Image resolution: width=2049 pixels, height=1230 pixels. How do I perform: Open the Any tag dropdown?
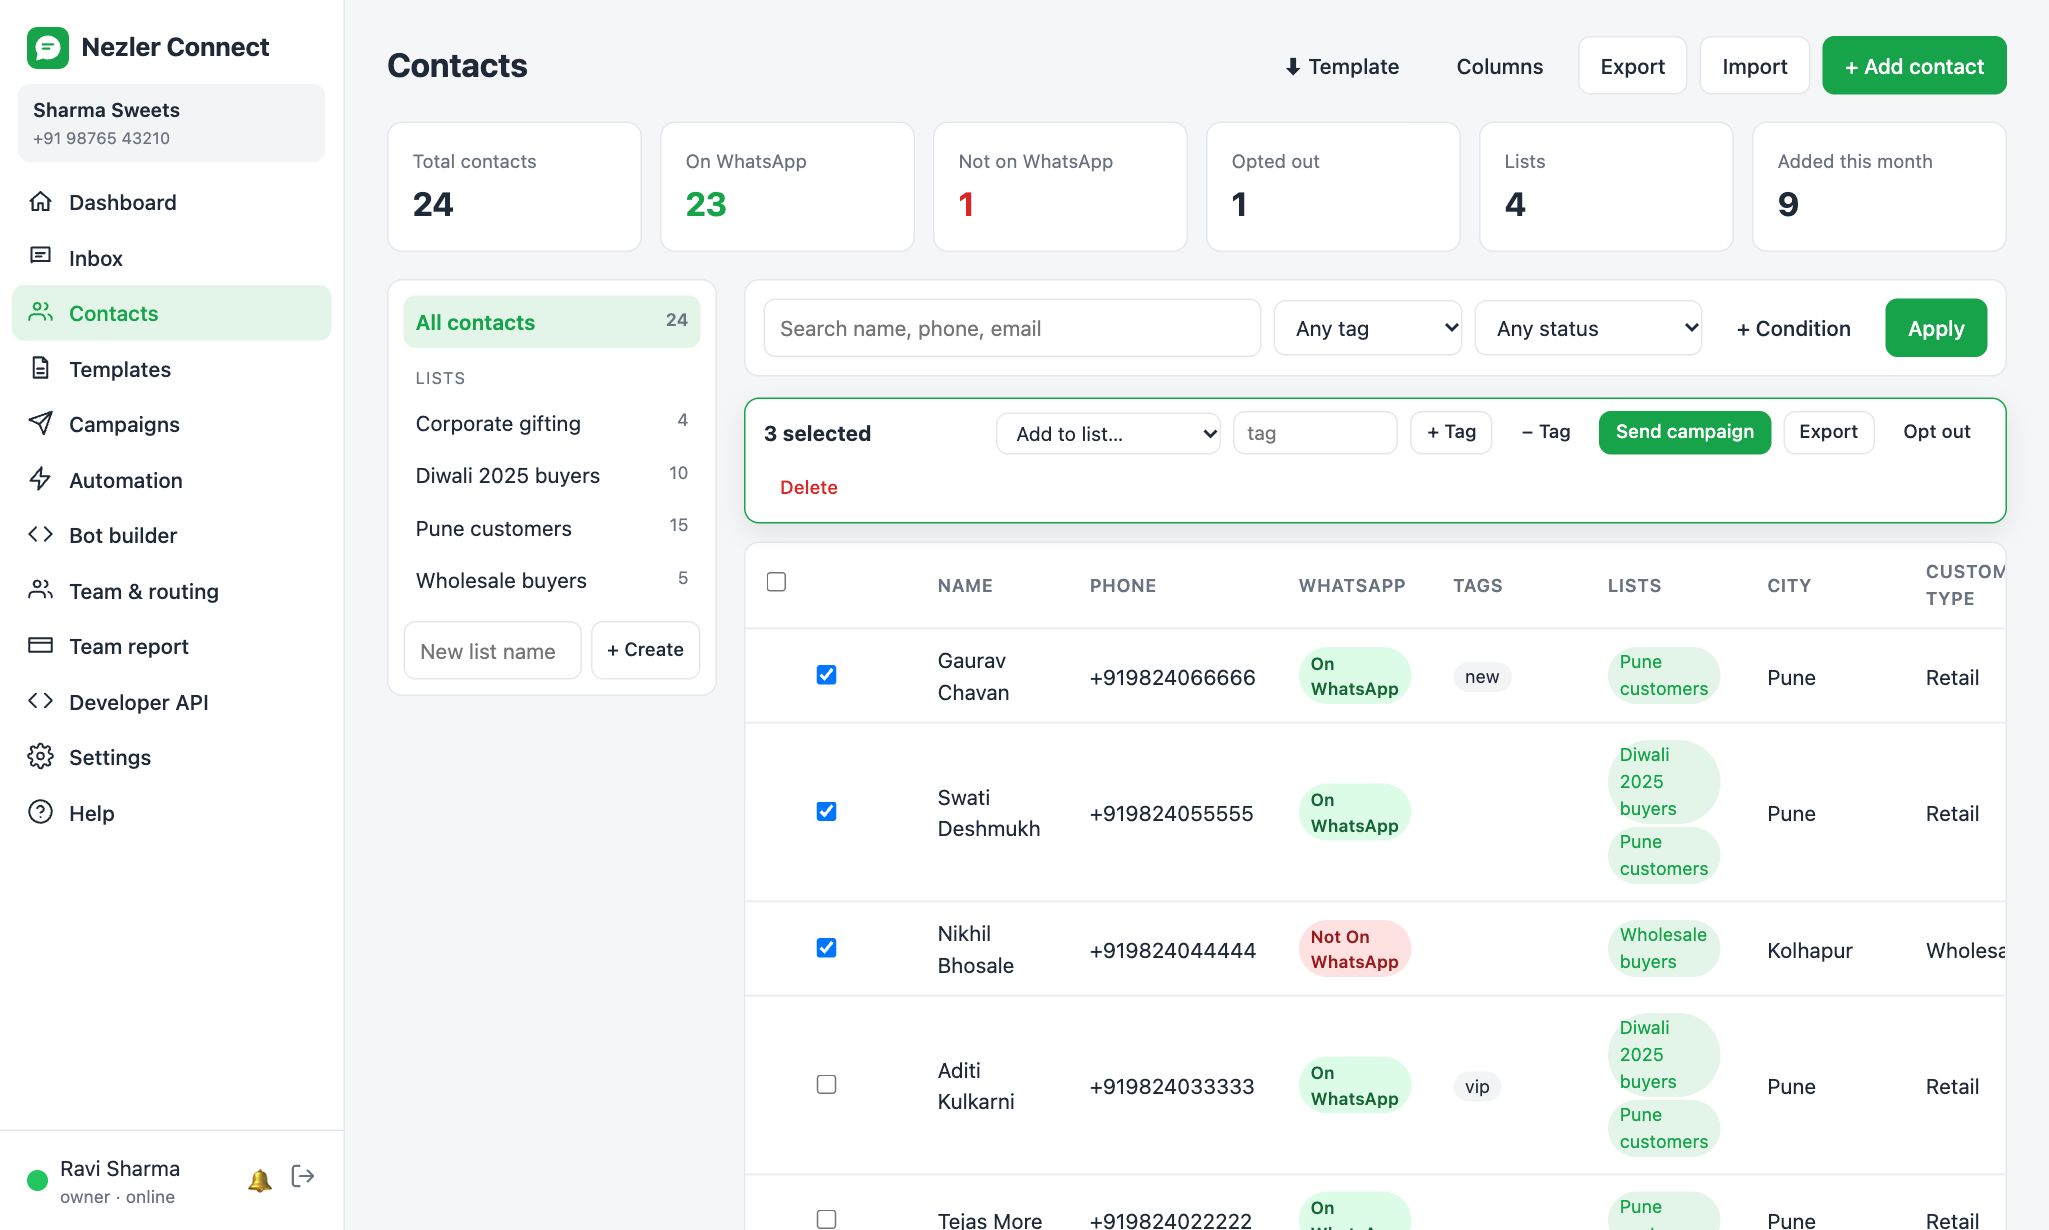coord(1367,328)
